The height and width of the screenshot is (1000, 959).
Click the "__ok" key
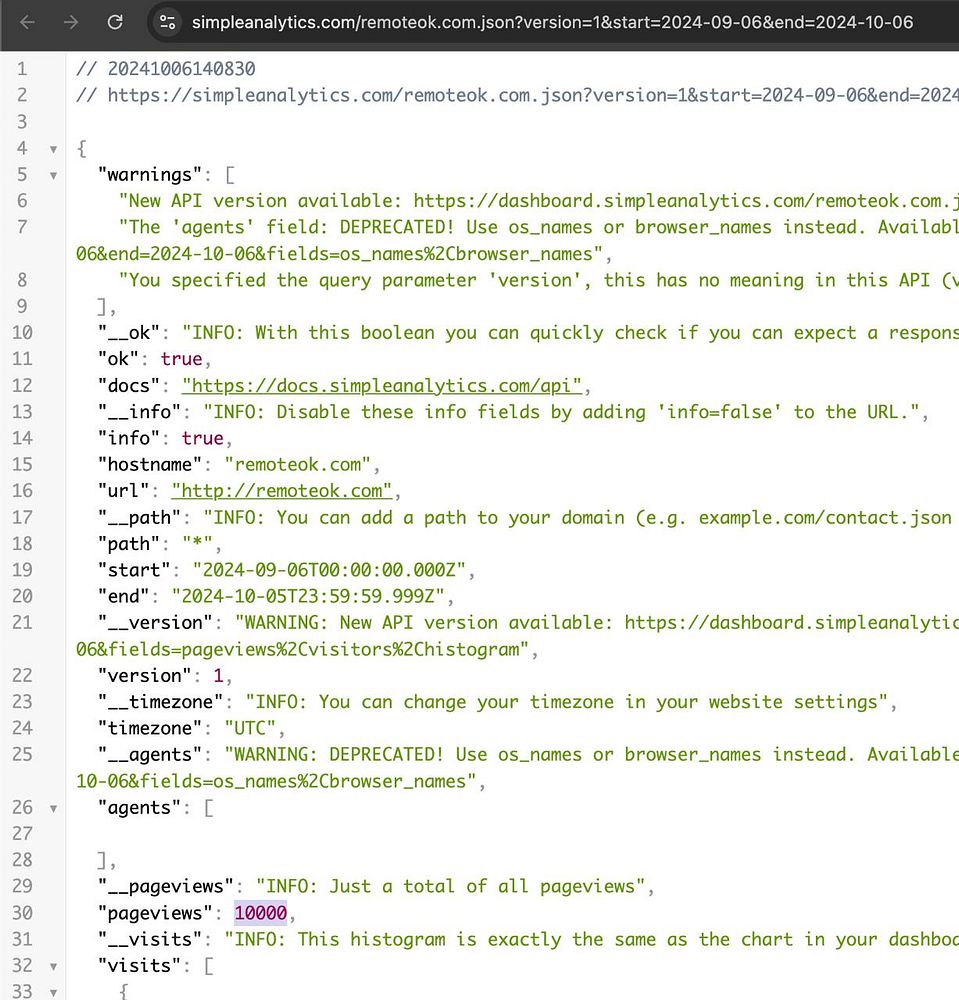click(128, 333)
